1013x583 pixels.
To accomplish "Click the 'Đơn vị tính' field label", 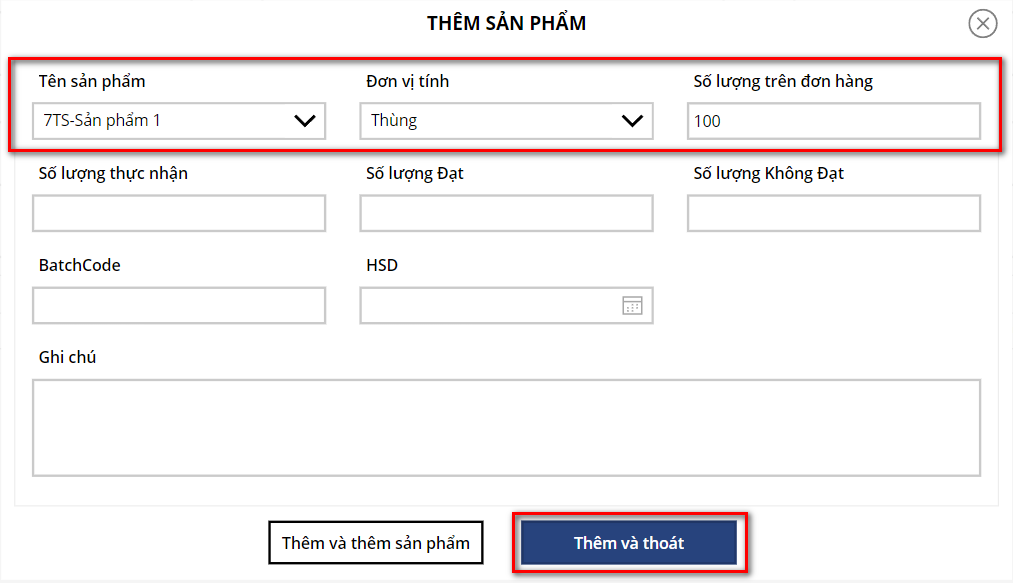I will (x=407, y=82).
